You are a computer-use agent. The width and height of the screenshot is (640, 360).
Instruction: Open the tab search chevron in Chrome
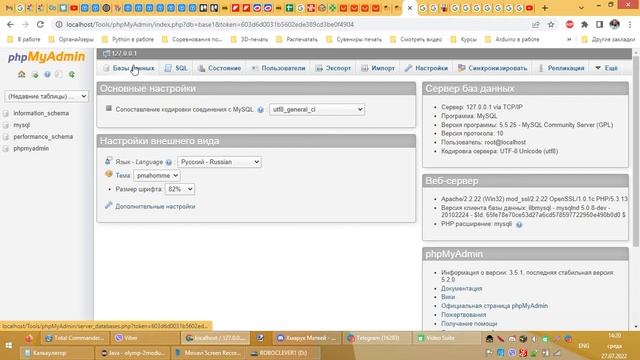click(581, 8)
